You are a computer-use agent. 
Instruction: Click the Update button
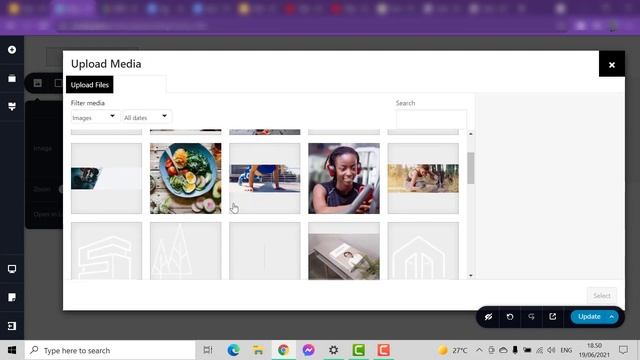click(589, 317)
